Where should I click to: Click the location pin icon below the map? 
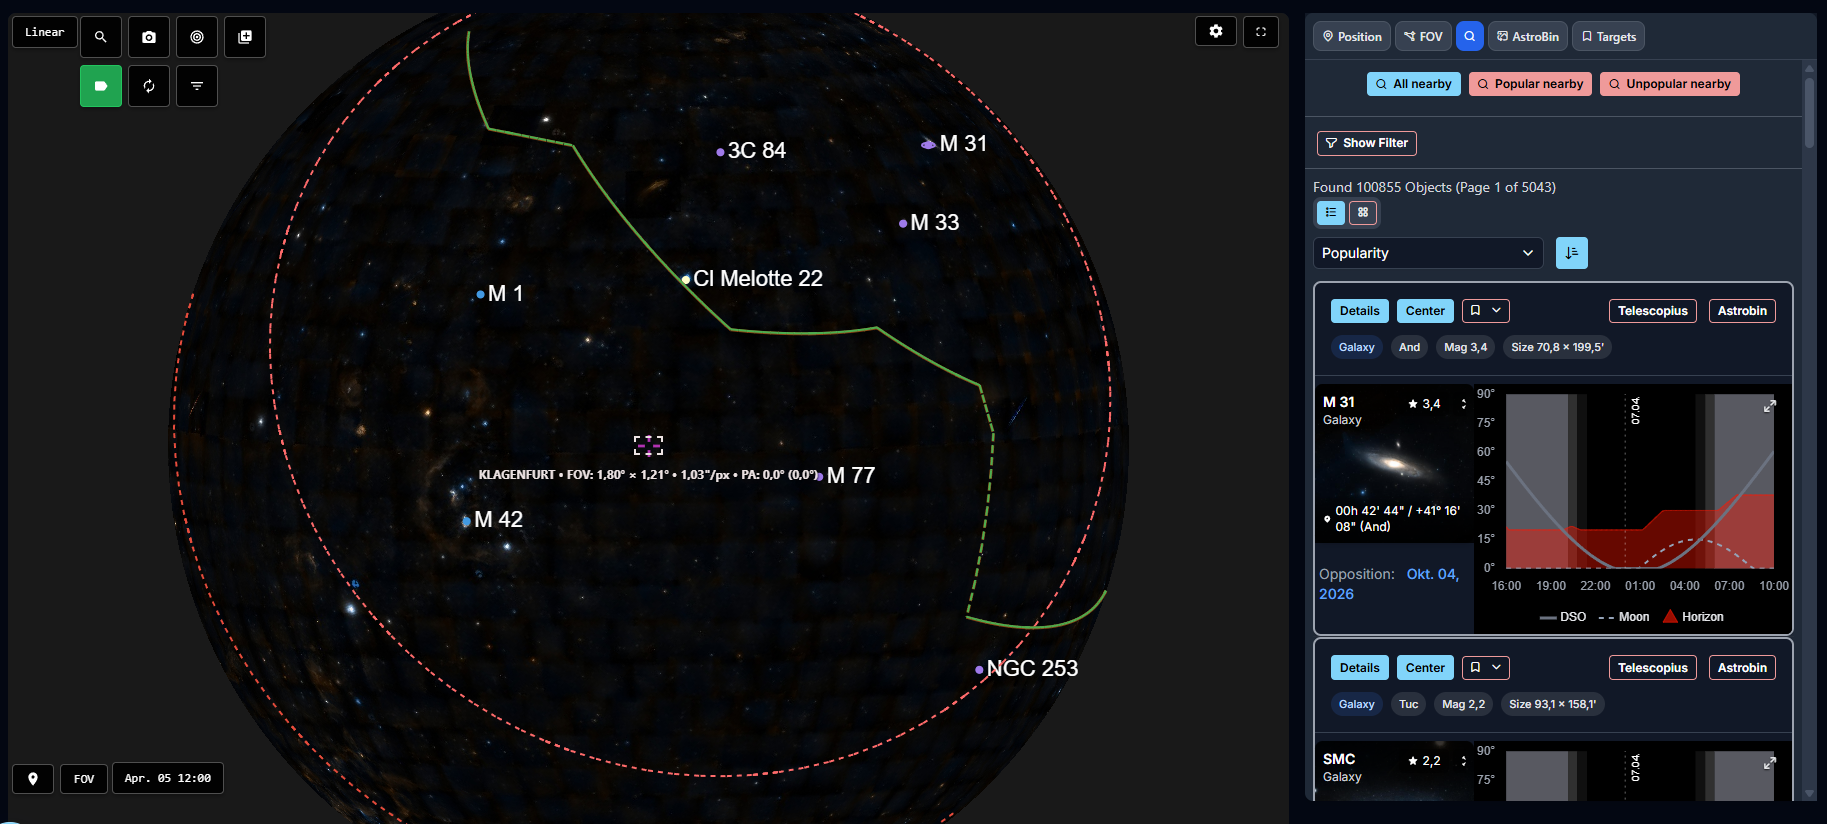tap(33, 779)
